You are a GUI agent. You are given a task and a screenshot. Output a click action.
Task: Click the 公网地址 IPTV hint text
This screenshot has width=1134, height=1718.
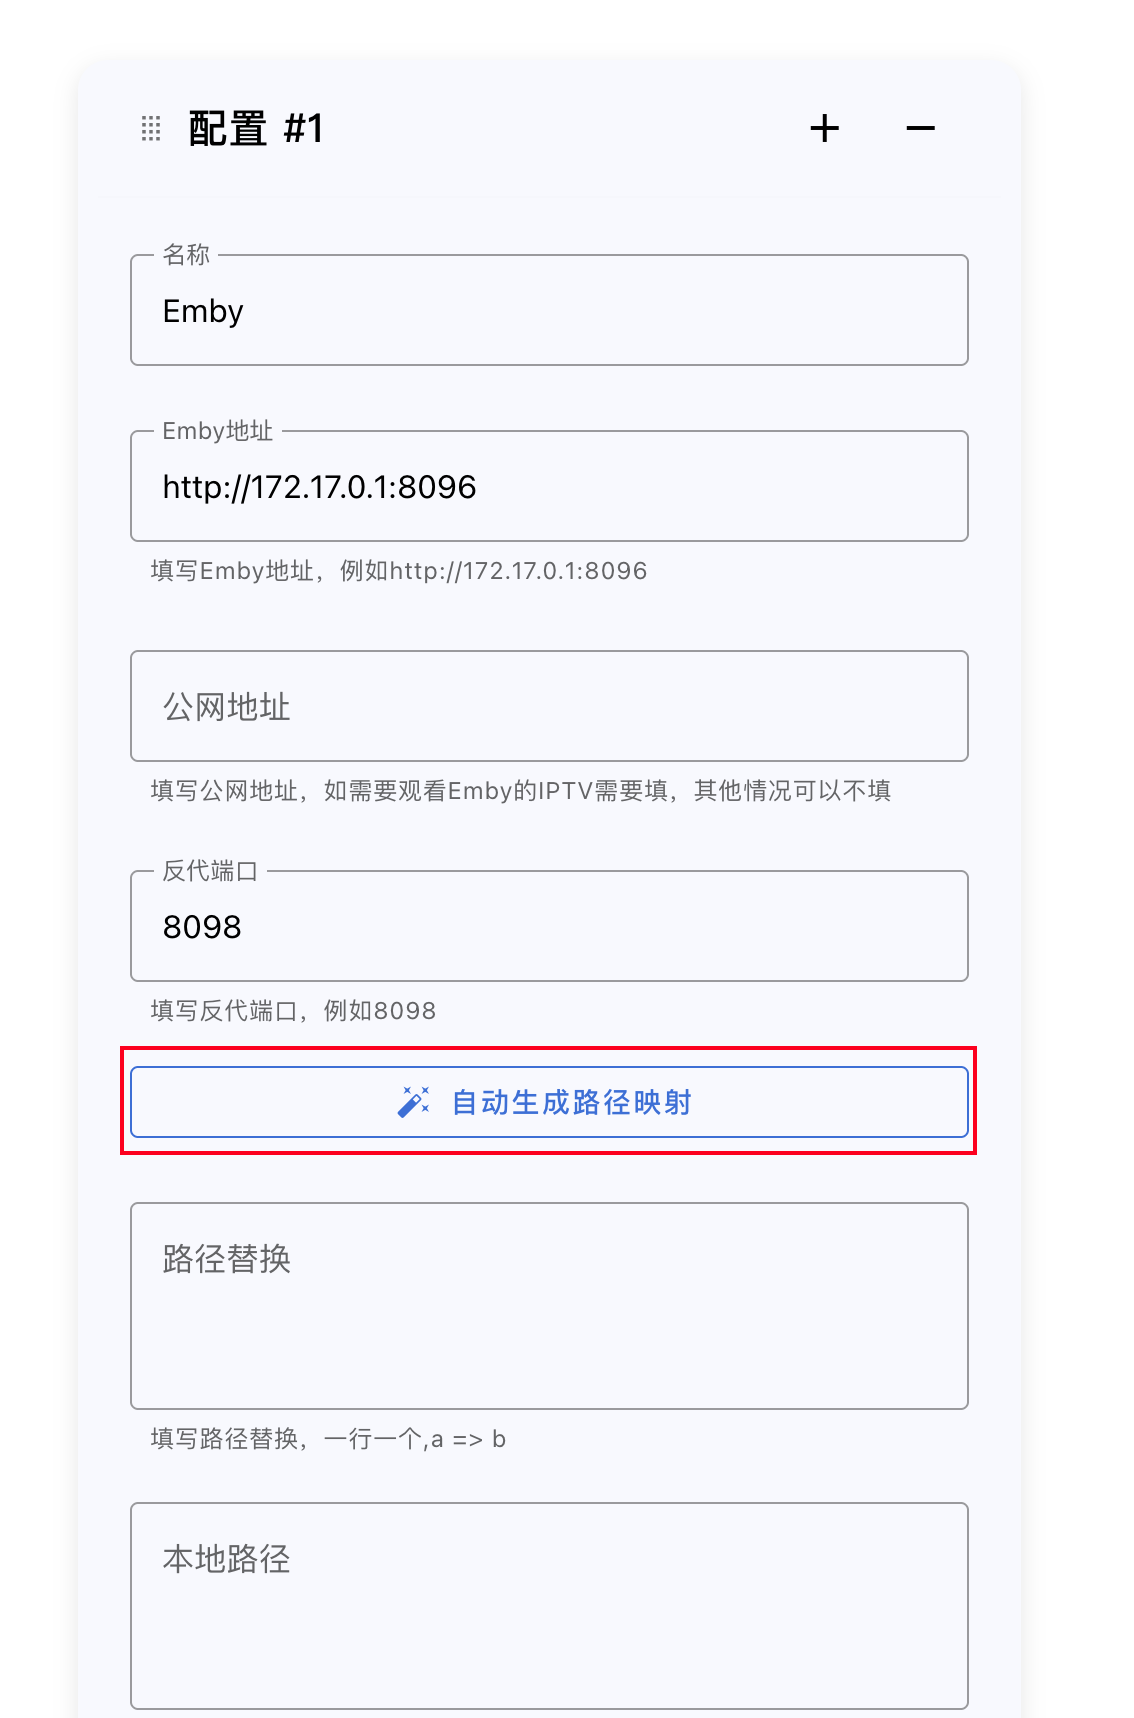coord(520,791)
